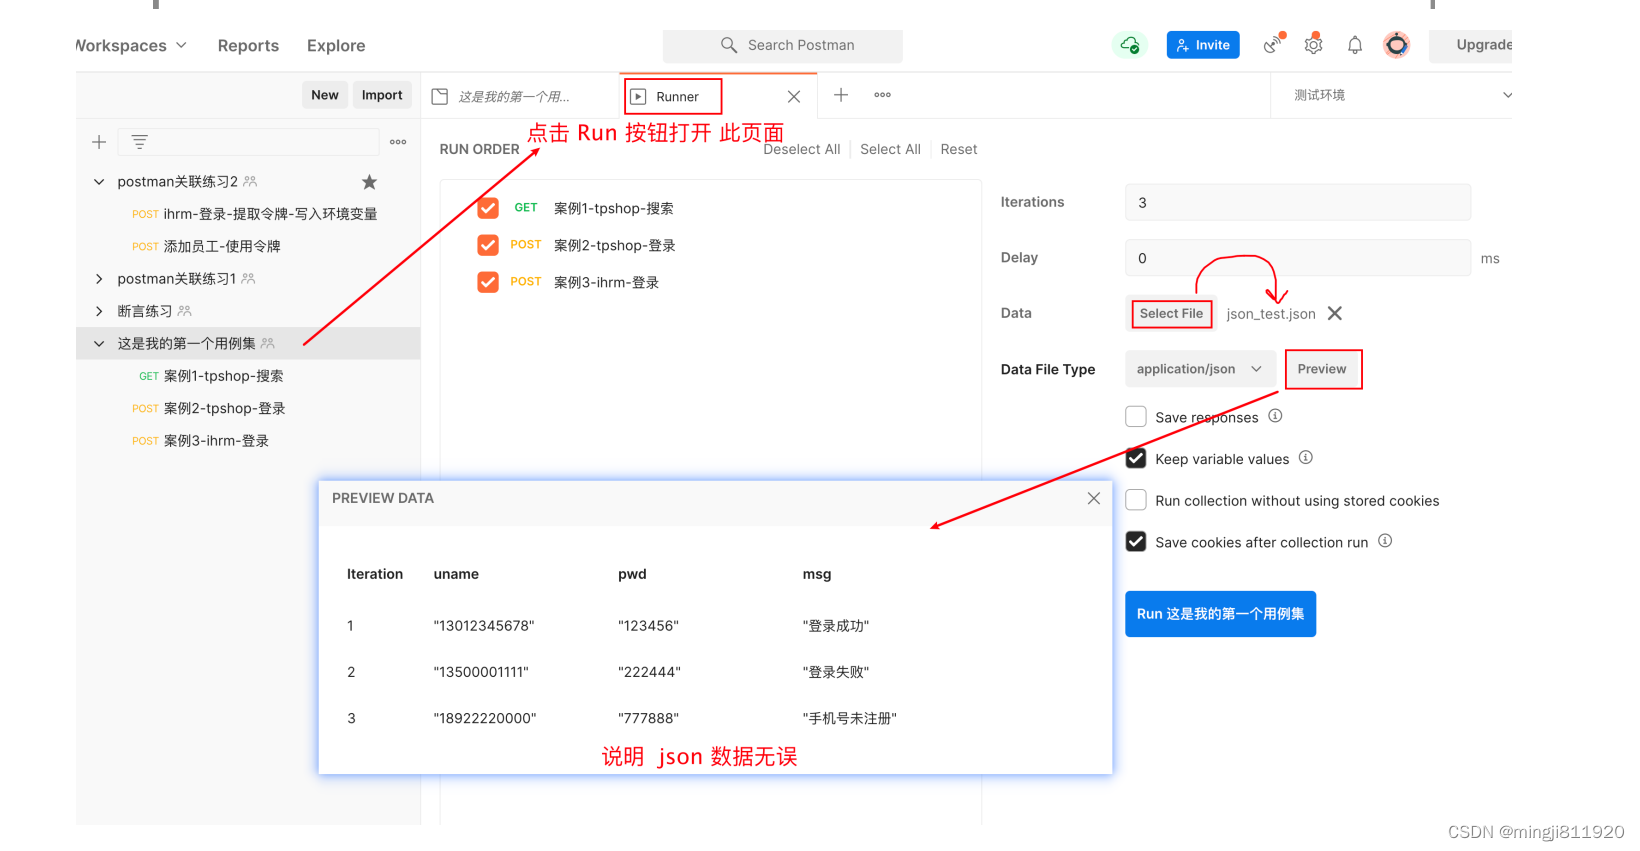The image size is (1640, 851).
Task: Open the satellite capture requests icon
Action: pos(1273,44)
